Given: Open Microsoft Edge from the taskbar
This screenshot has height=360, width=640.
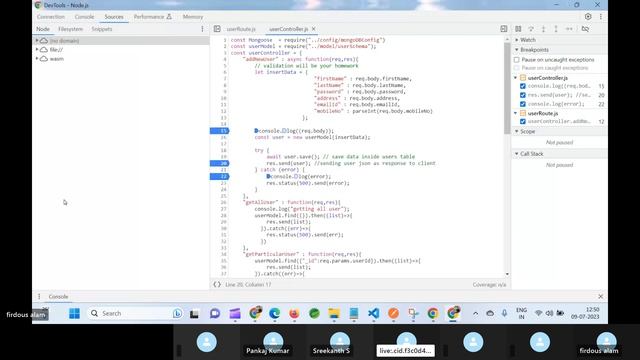Looking at the screenshot, I should [x=275, y=313].
